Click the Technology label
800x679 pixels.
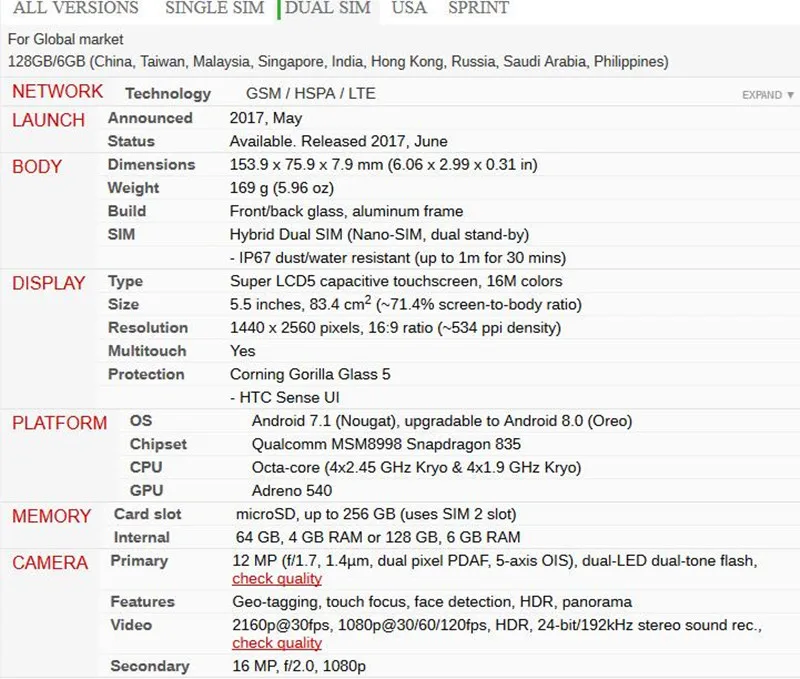(168, 93)
